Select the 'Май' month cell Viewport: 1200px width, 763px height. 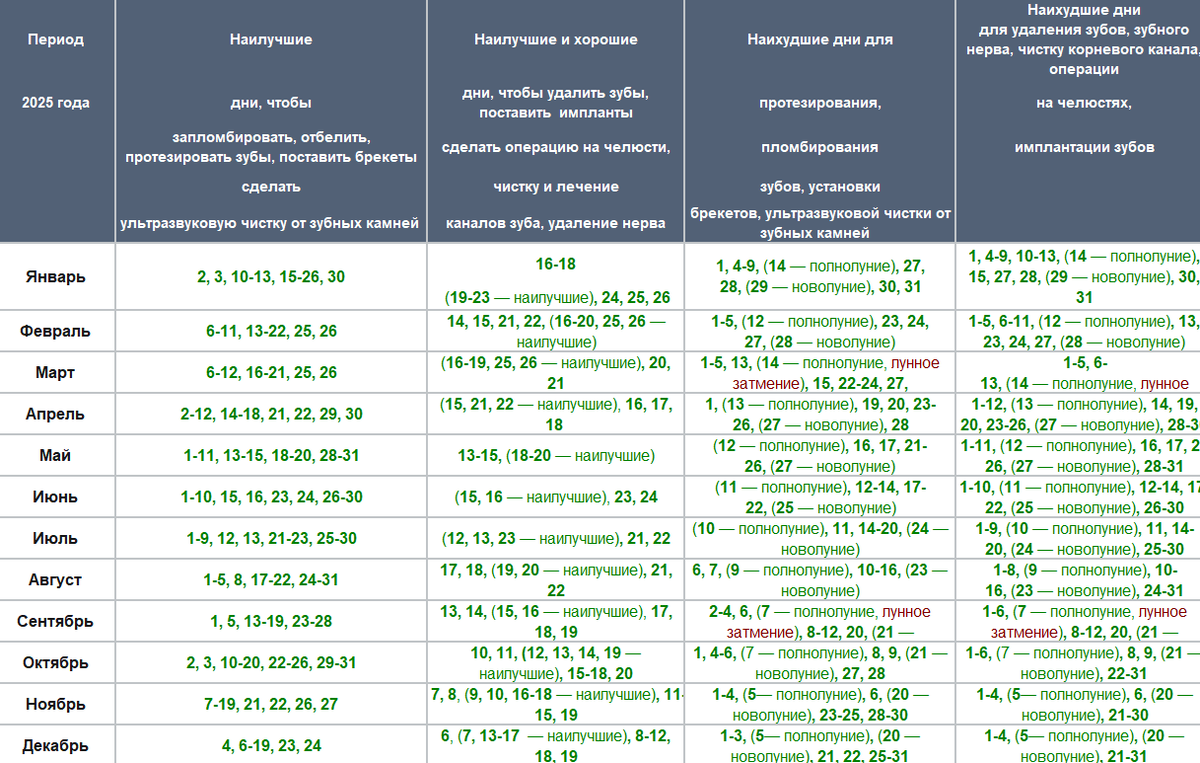pyautogui.click(x=56, y=455)
